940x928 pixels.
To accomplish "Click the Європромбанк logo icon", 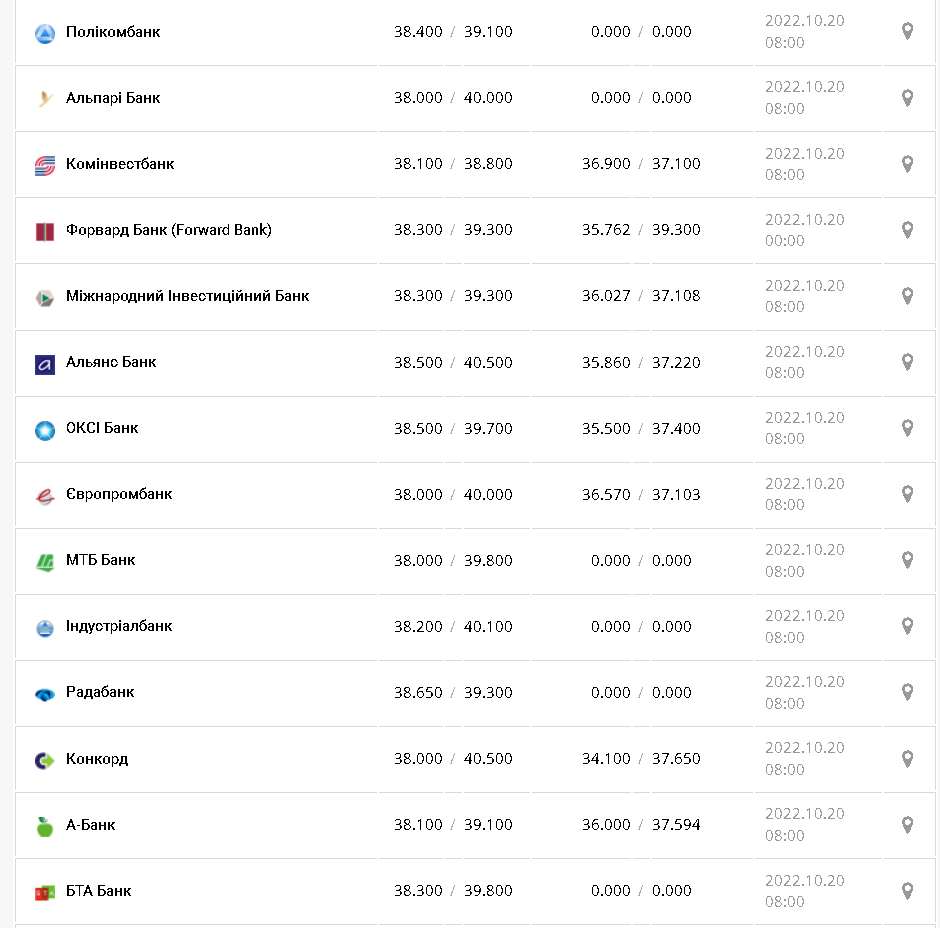I will click(x=44, y=495).
